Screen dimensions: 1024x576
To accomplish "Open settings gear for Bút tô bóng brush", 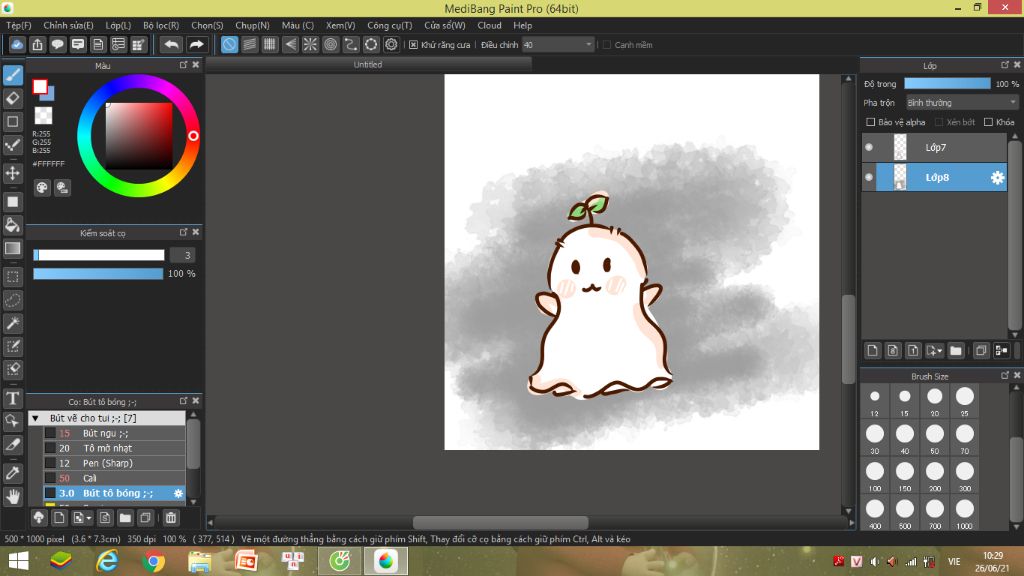I will tap(178, 494).
